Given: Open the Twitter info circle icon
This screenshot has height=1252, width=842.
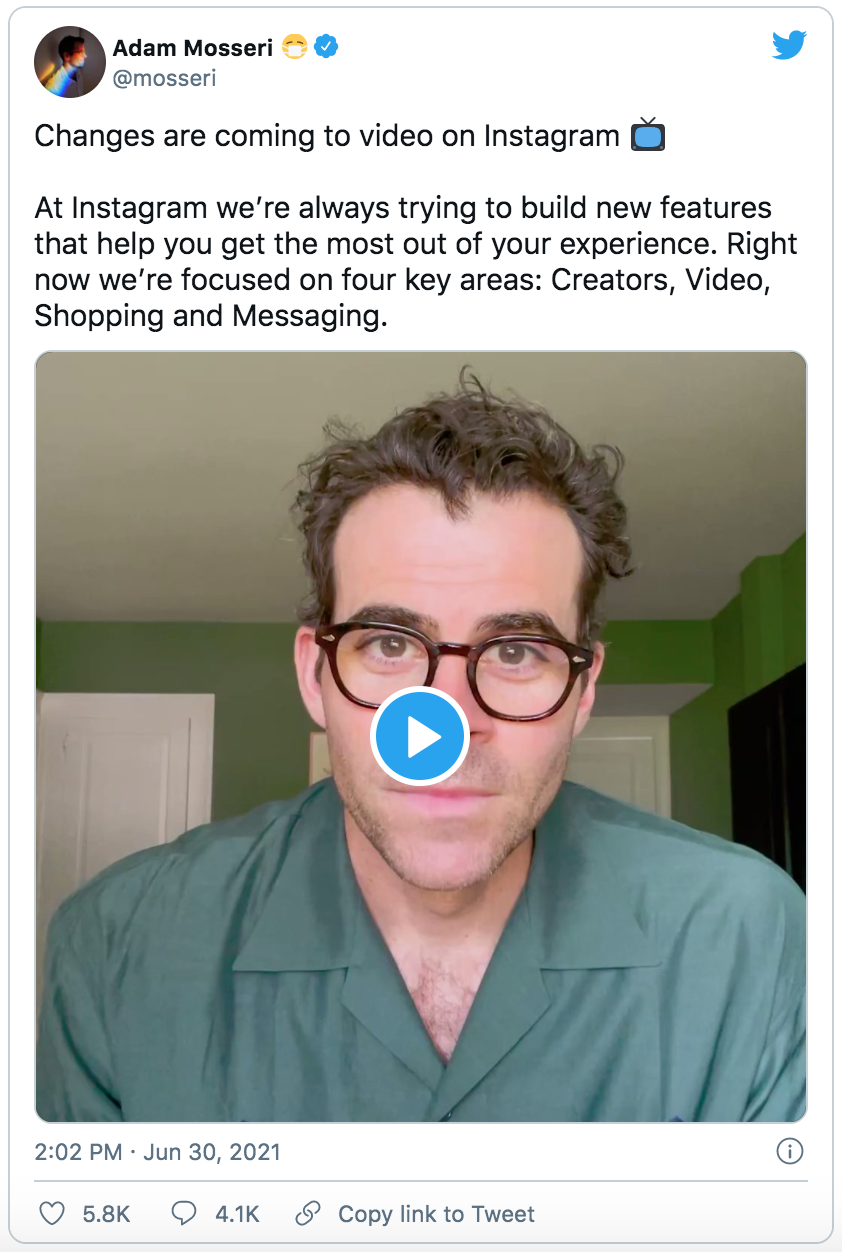Looking at the screenshot, I should 790,1152.
